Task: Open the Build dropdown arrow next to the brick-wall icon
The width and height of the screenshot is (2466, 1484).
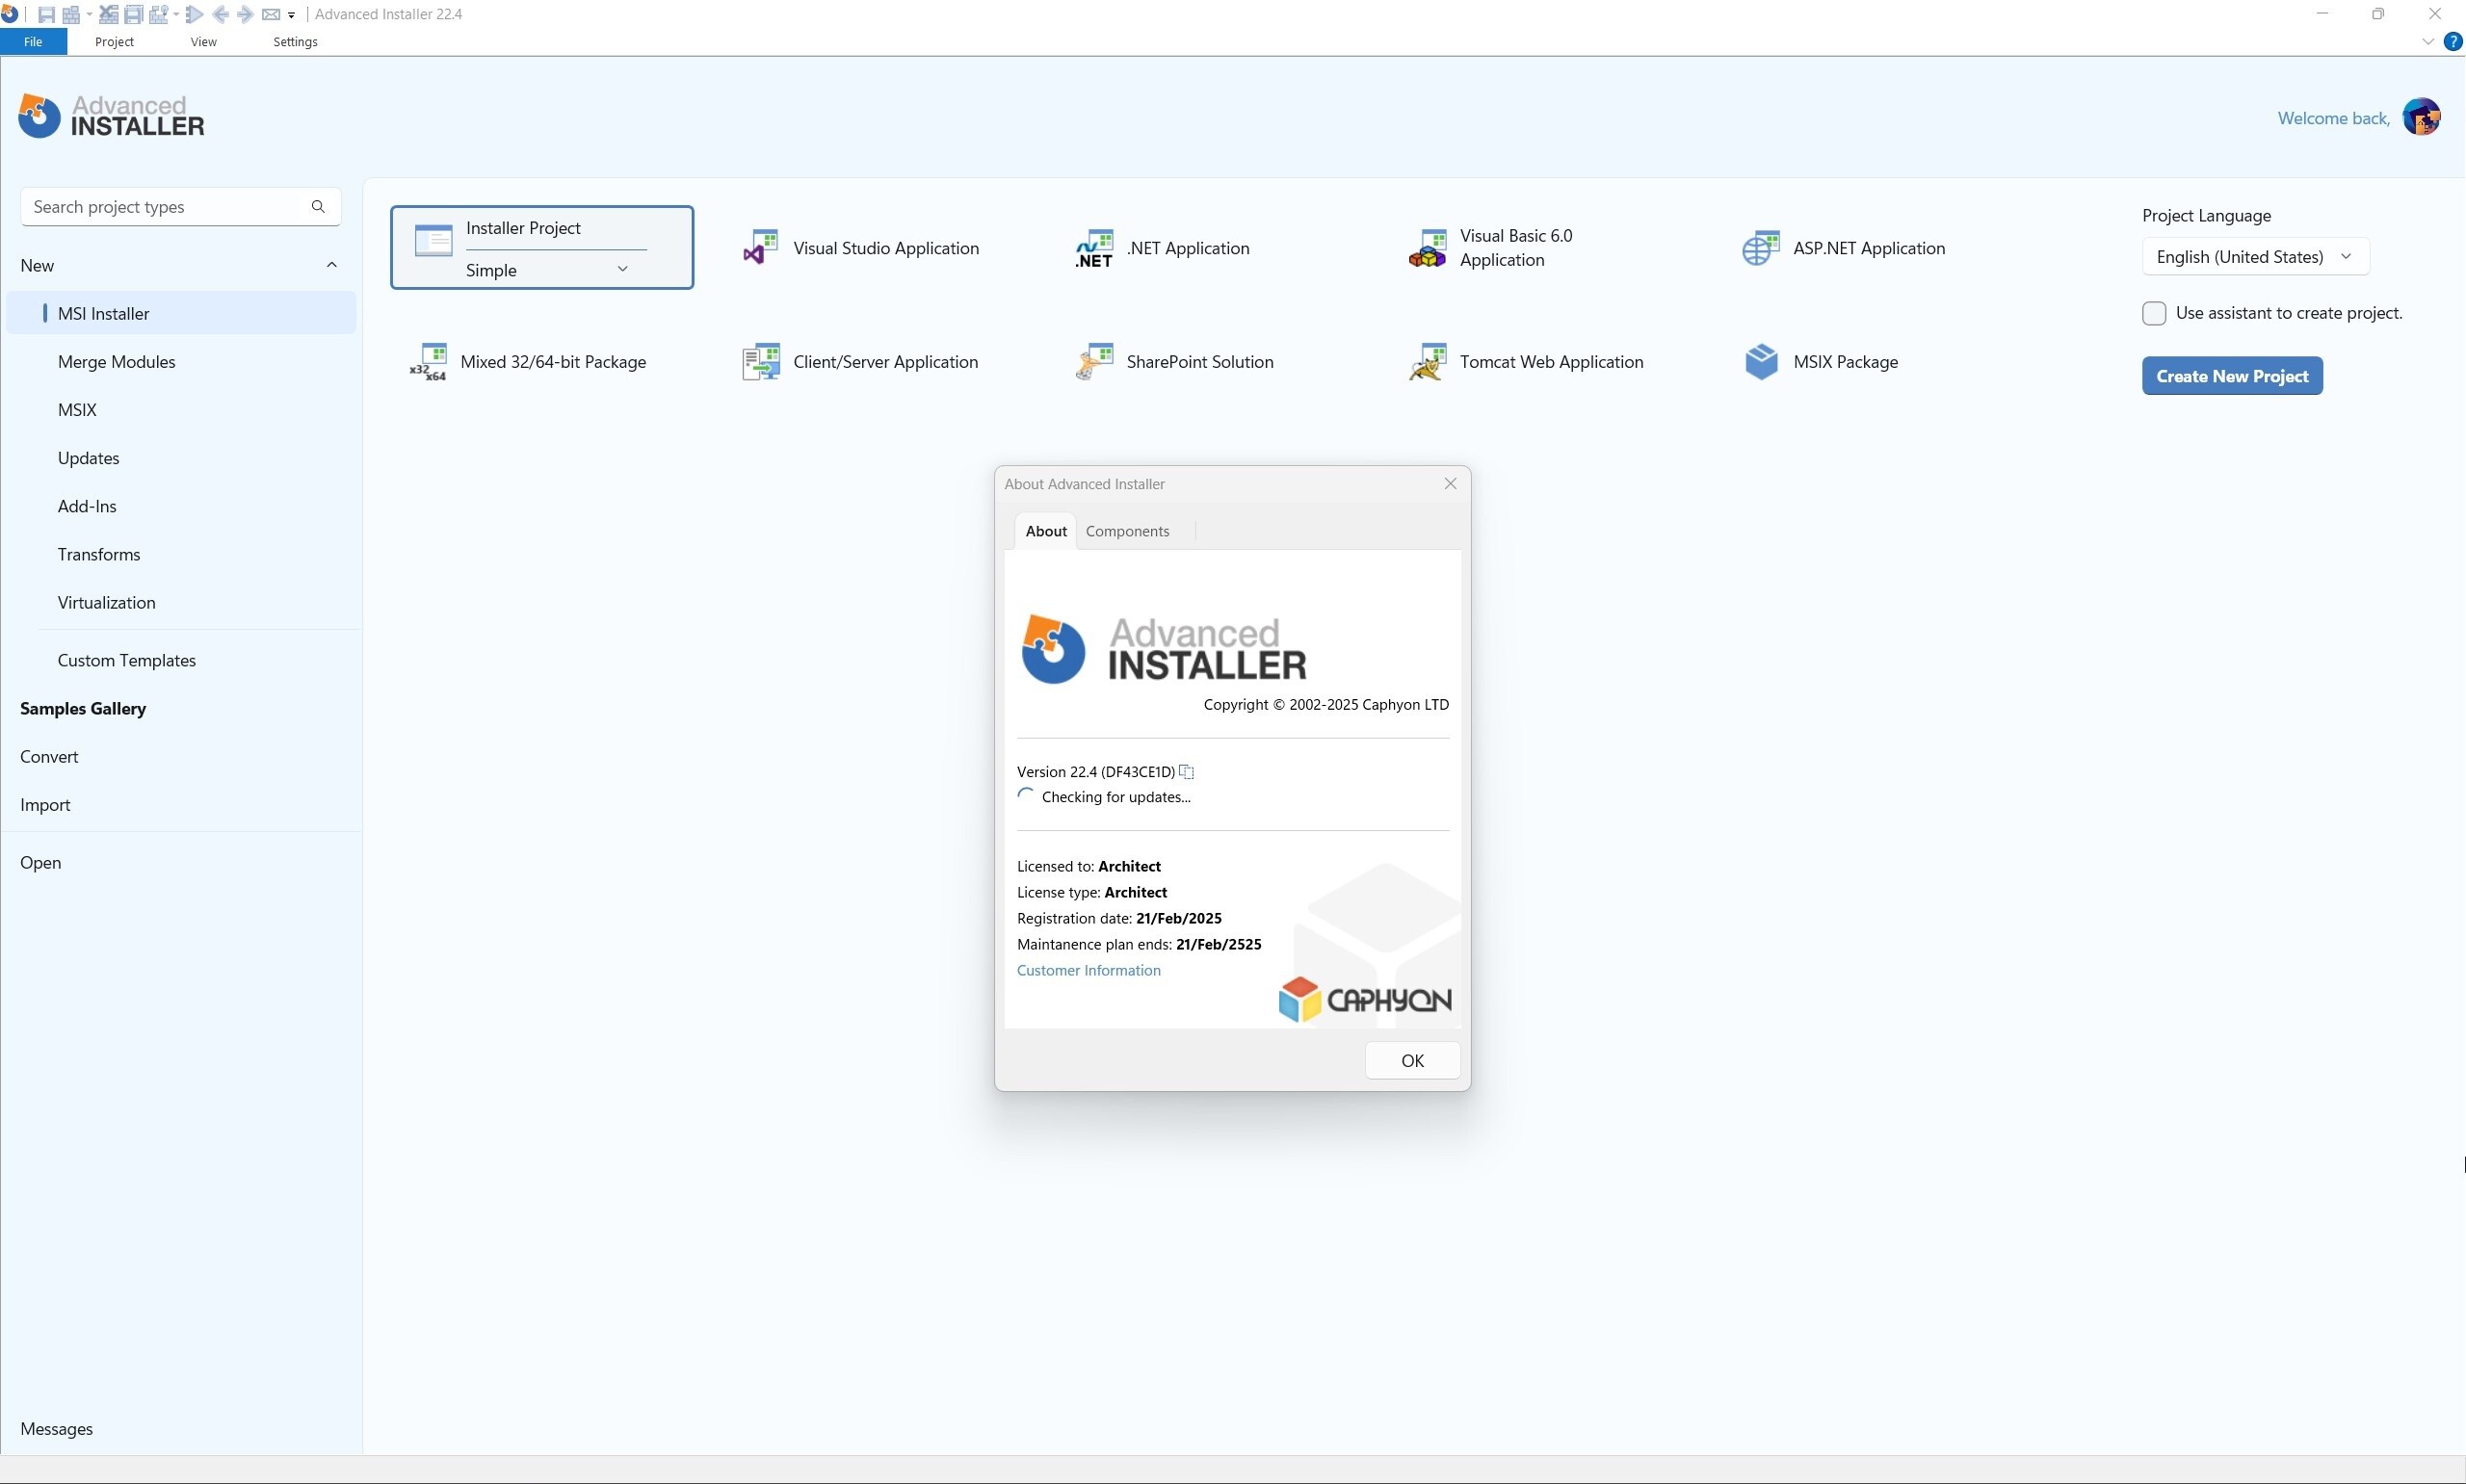Action: click(x=89, y=14)
